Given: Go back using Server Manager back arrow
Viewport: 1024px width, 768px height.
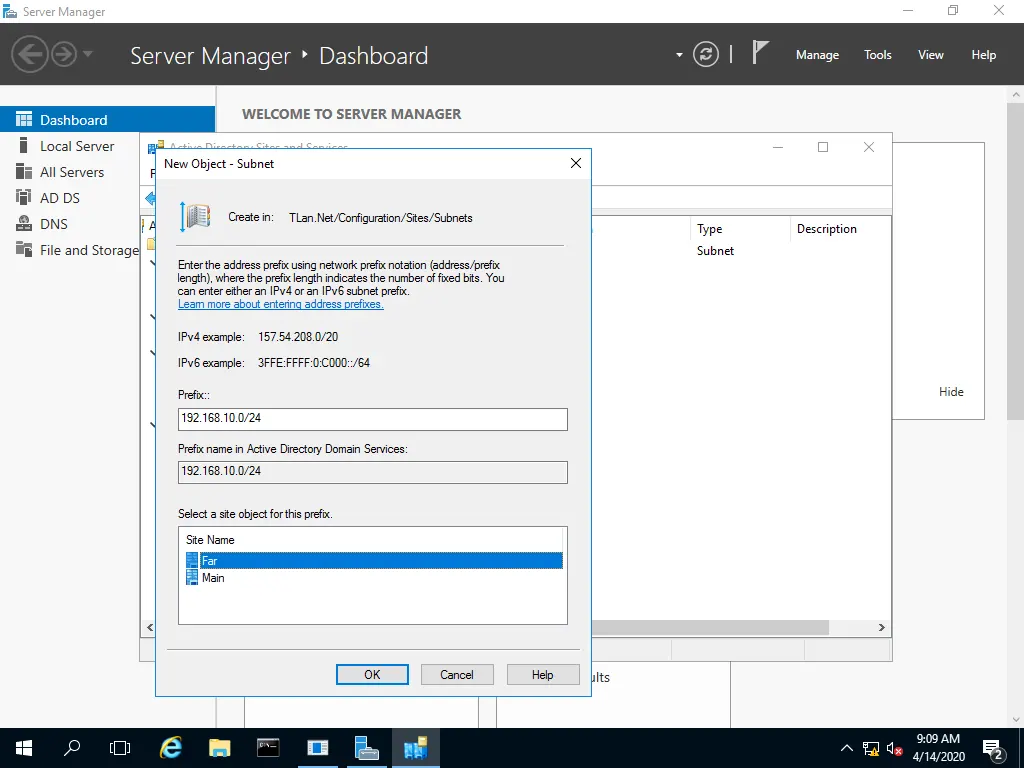Looking at the screenshot, I should [29, 54].
